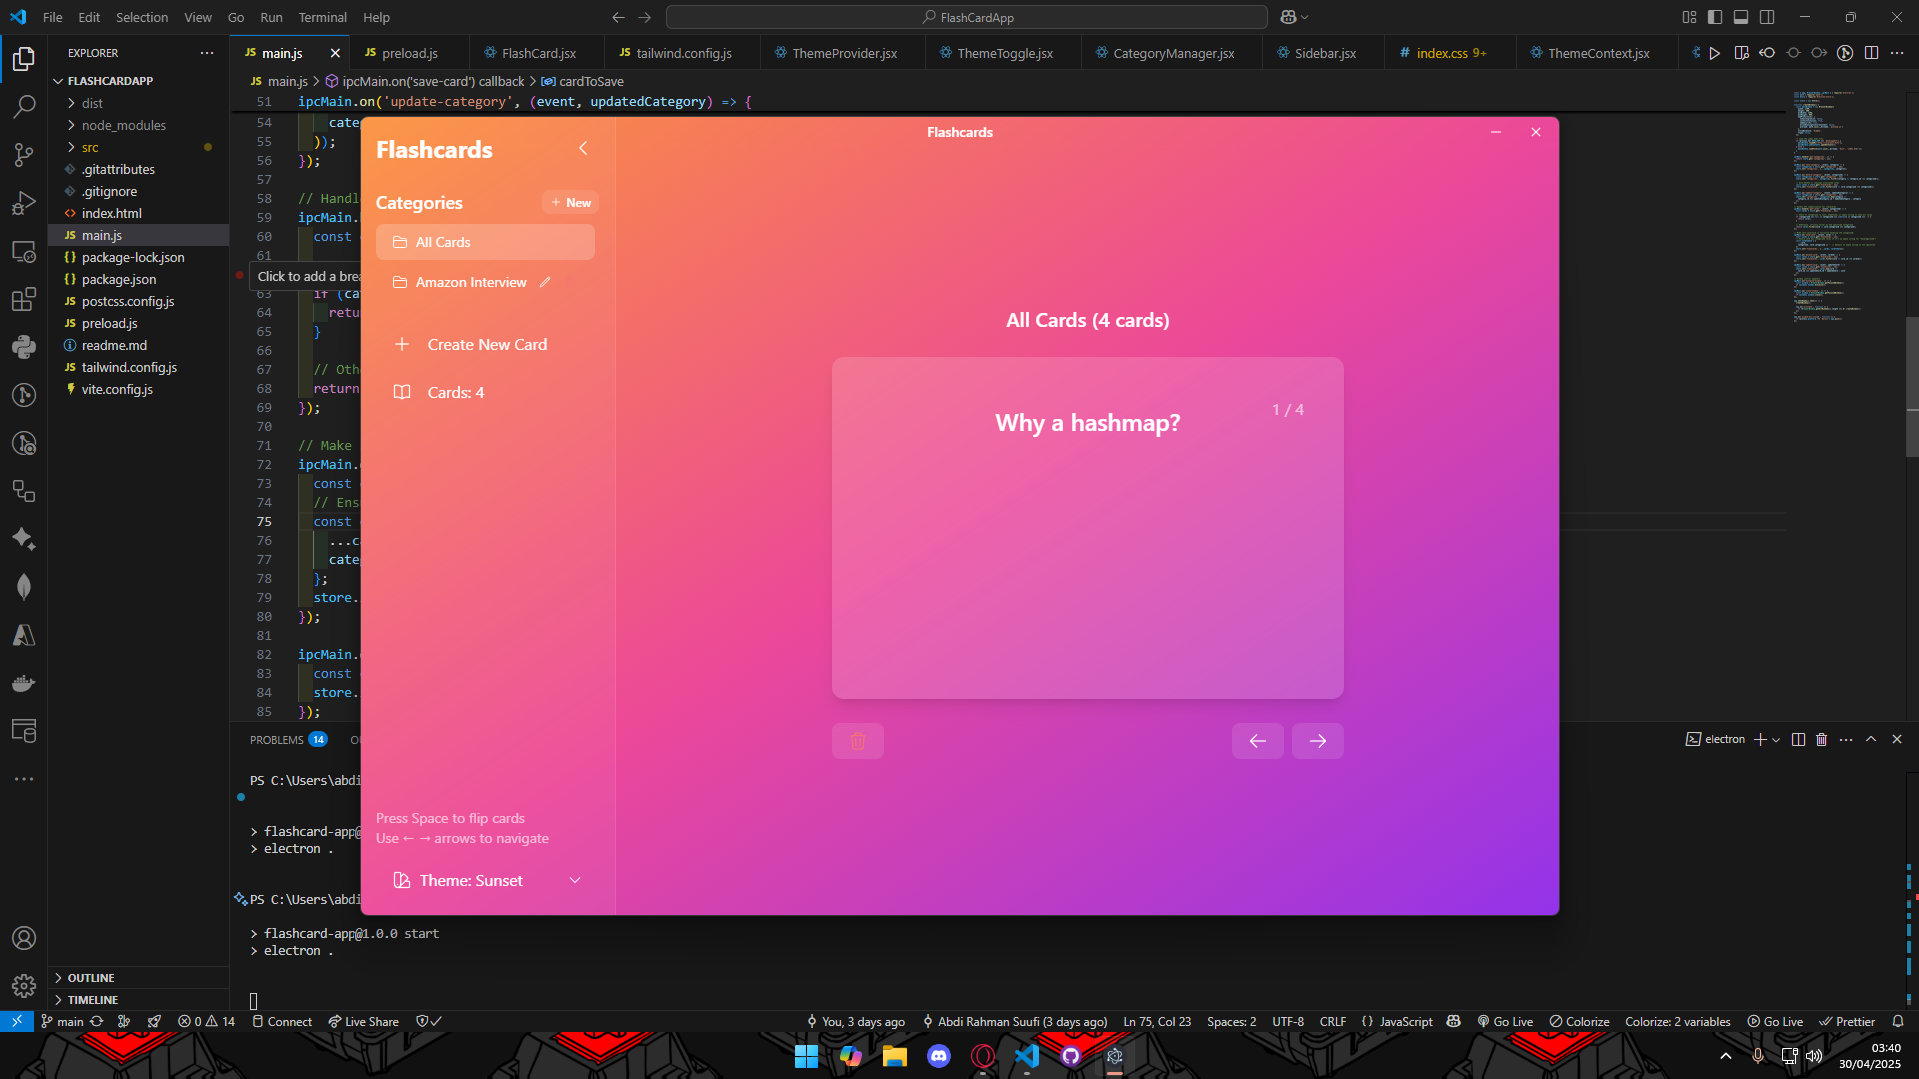Open the Docker view from the activity bar
Screen dimensions: 1919x1079
click(24, 683)
